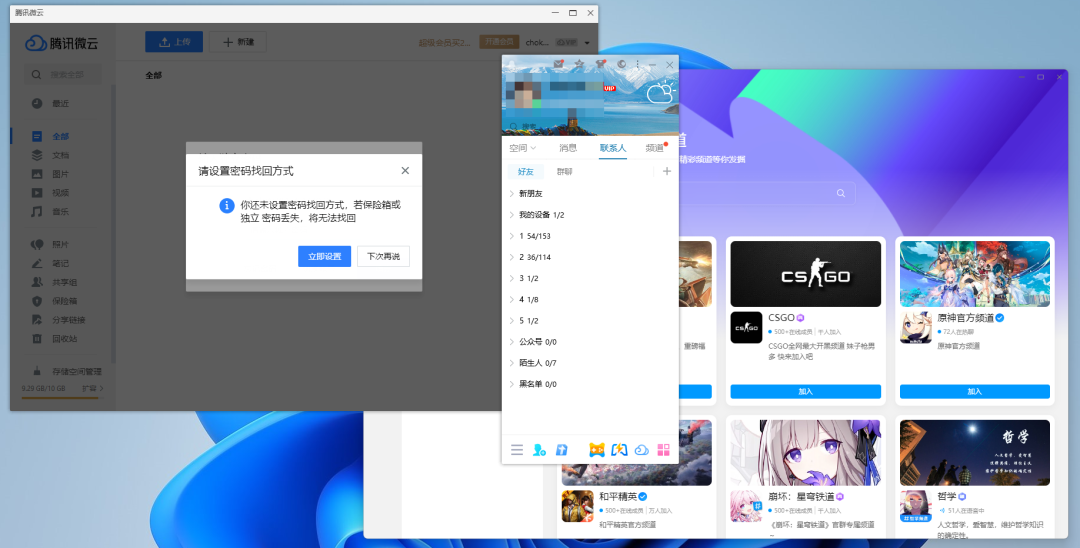Open the QQ mail envelope icon
This screenshot has height=548, width=1080.
(x=559, y=64)
